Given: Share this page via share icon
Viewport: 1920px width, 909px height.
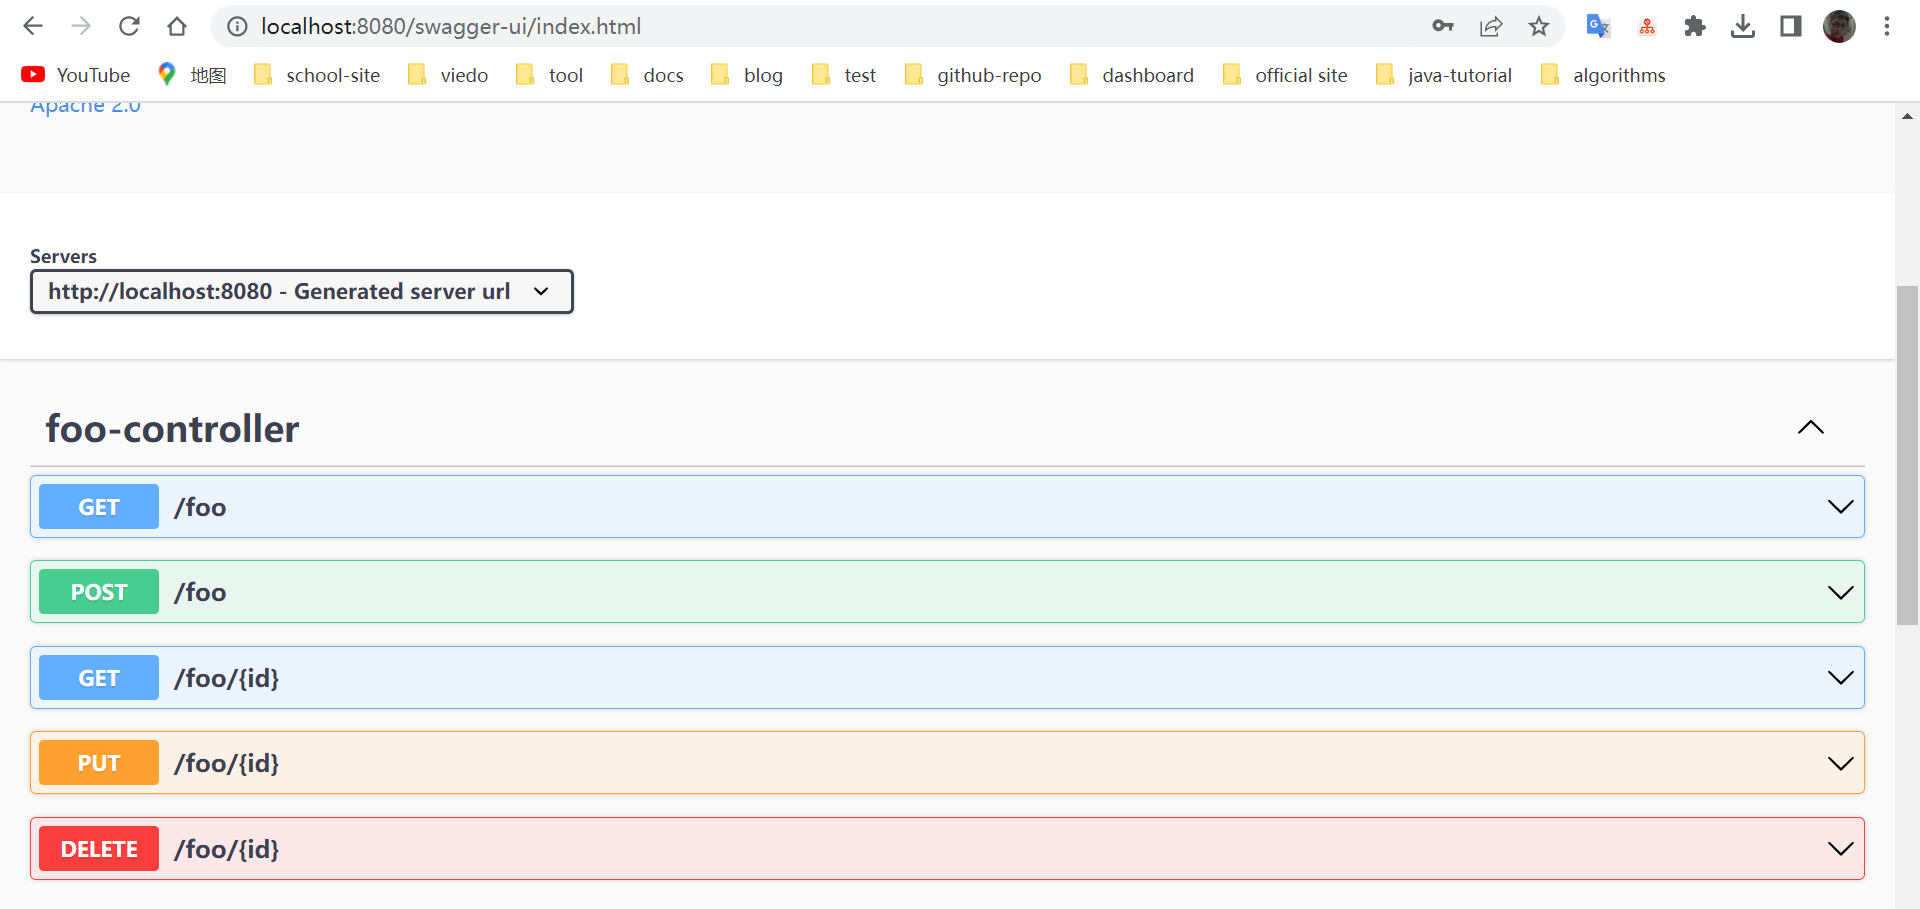Looking at the screenshot, I should point(1491,26).
